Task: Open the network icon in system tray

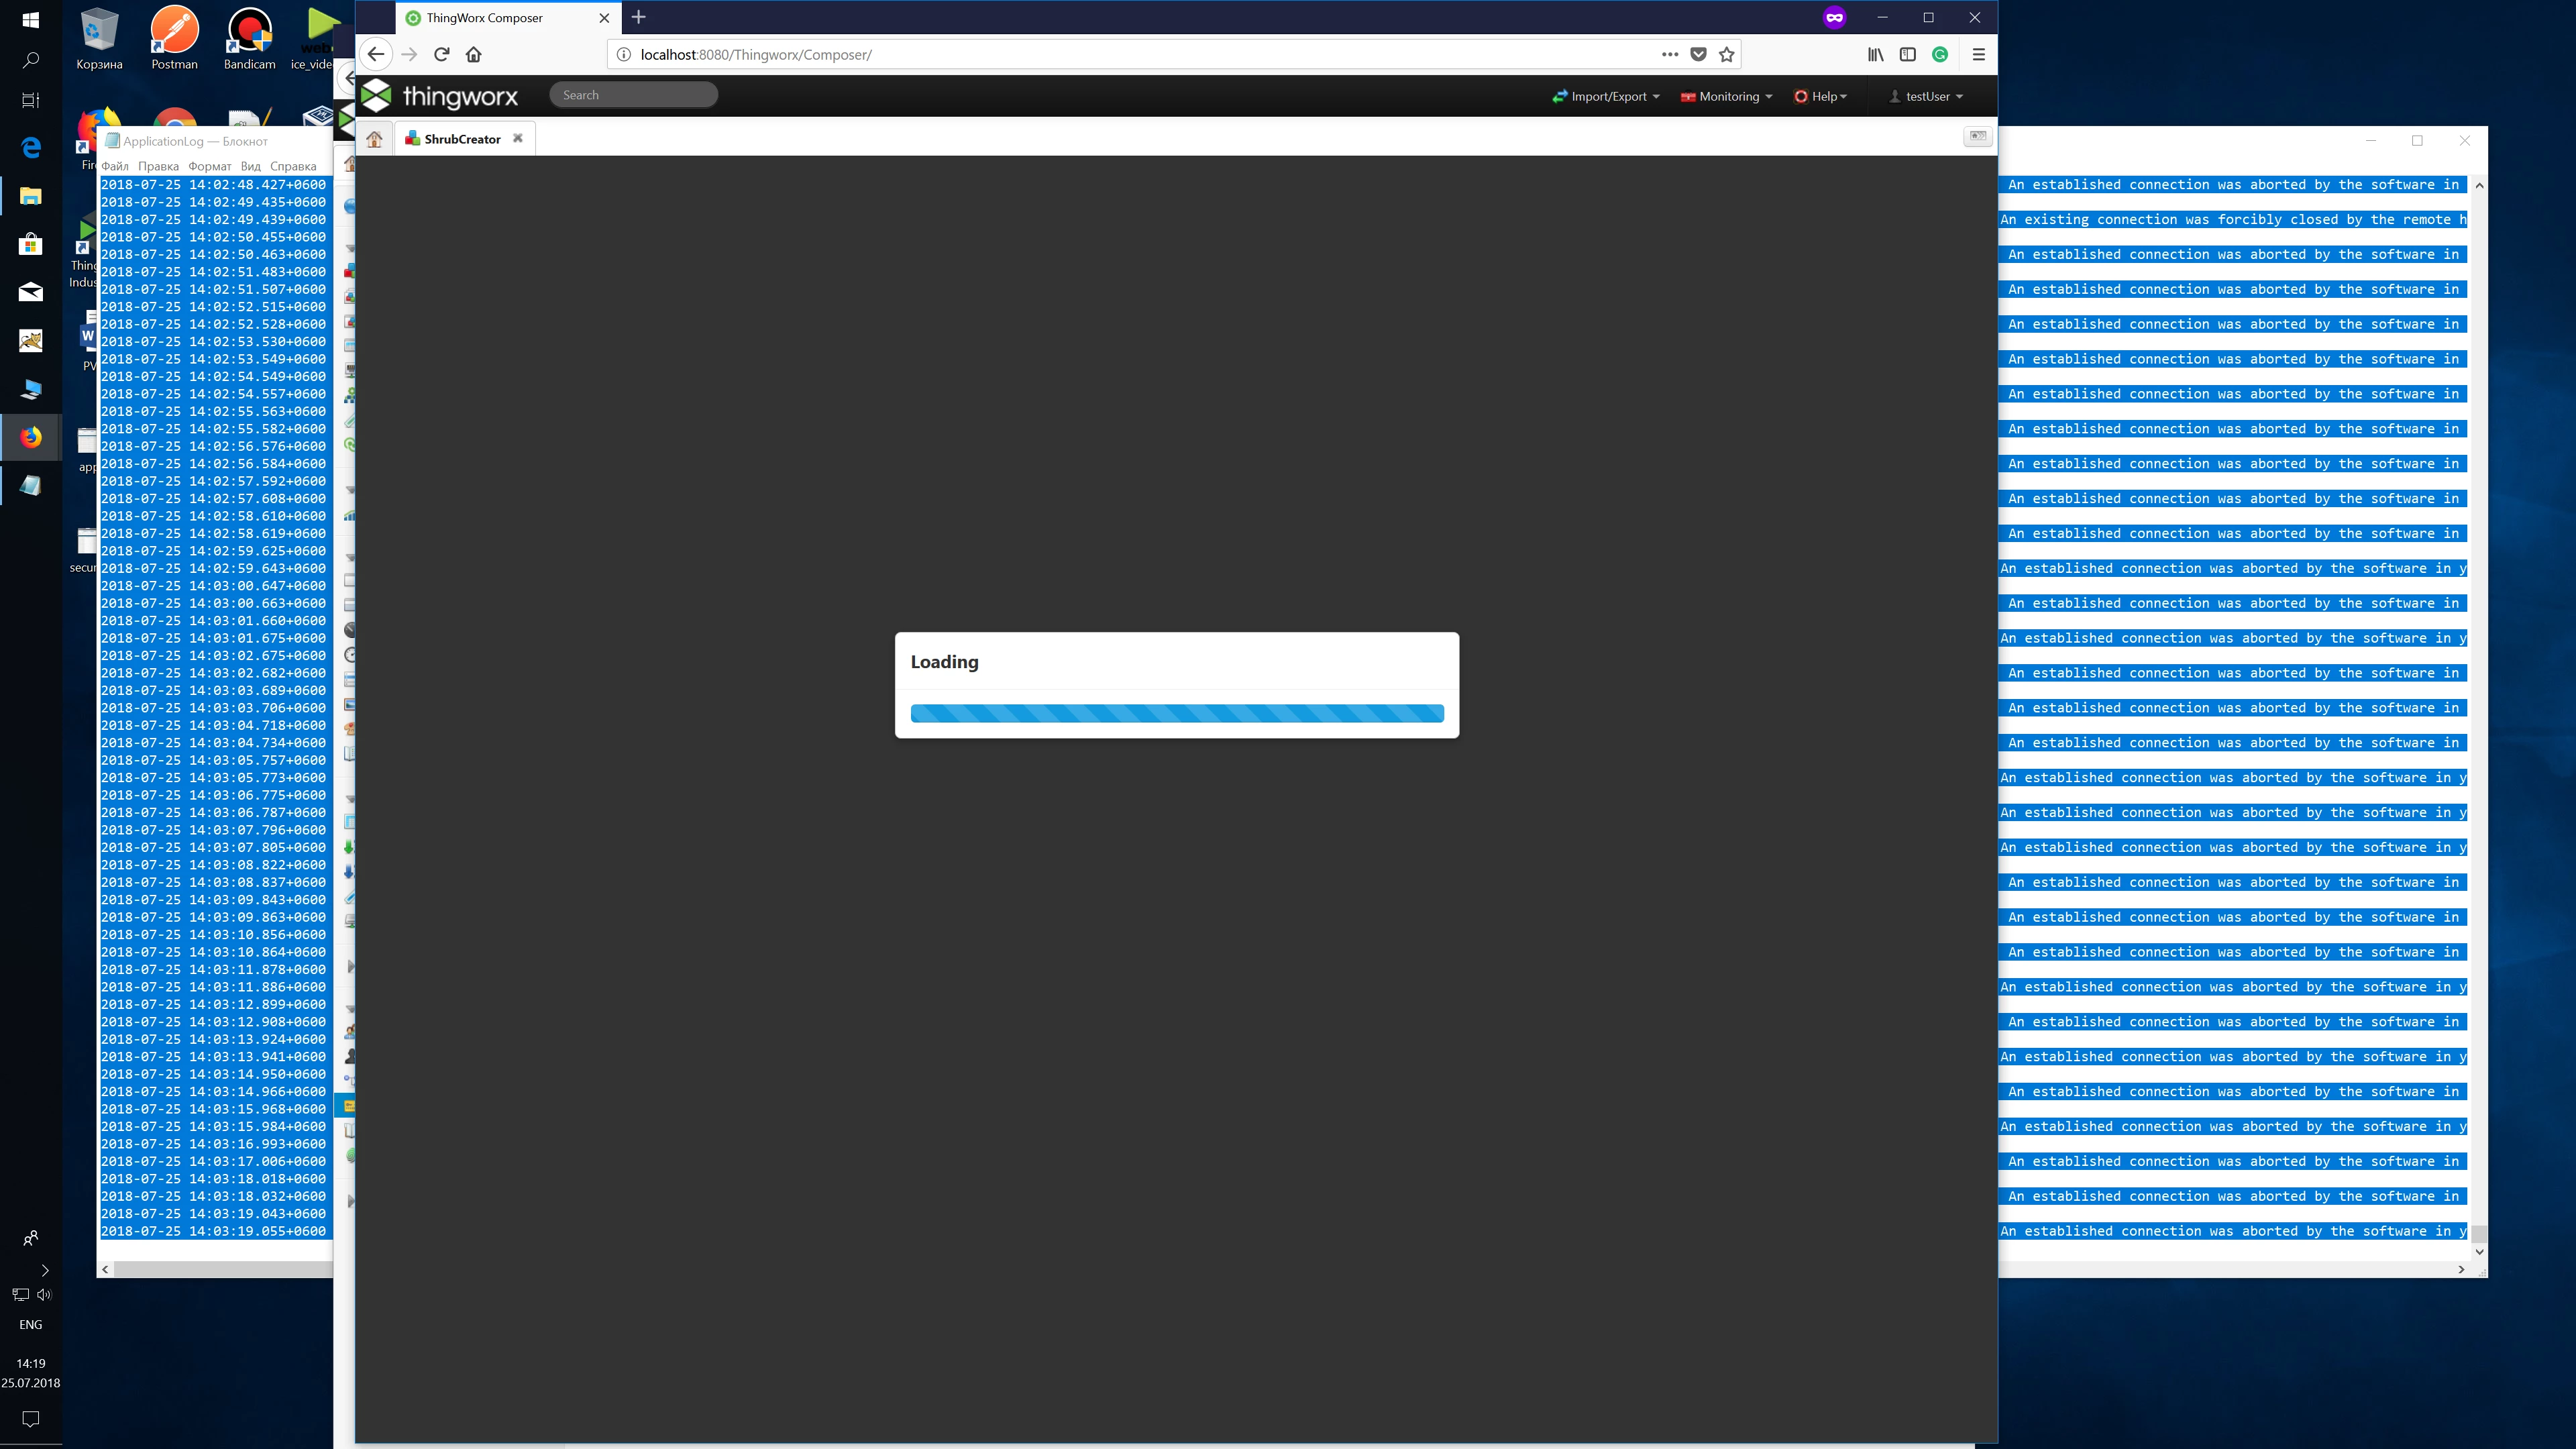Action: coord(20,1294)
